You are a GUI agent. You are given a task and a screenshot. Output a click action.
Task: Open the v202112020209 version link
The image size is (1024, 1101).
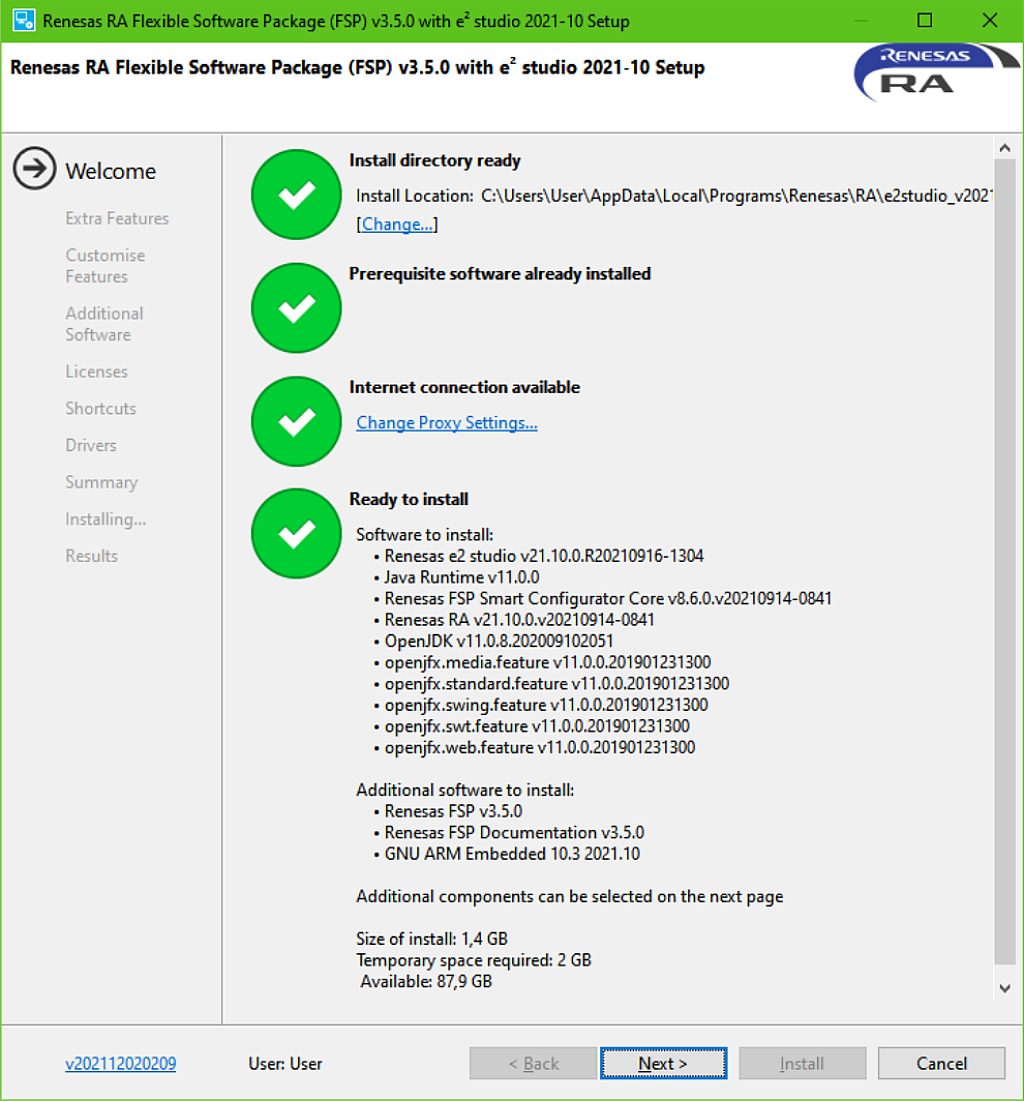pos(121,1063)
